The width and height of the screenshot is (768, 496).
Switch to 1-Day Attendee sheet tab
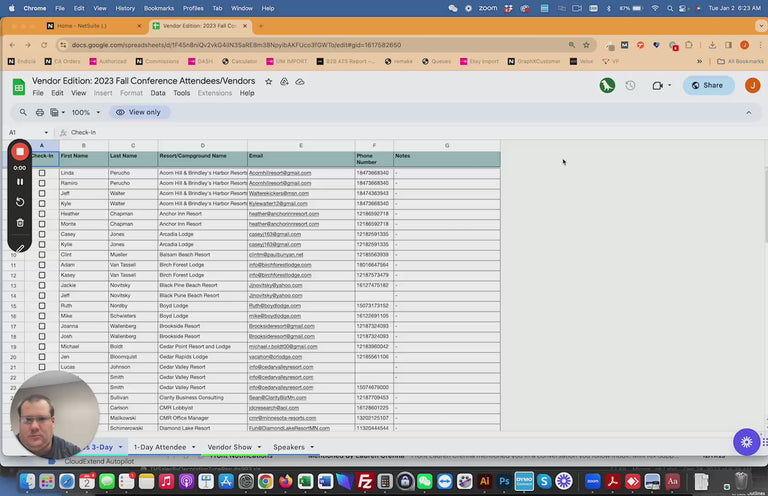click(x=160, y=447)
